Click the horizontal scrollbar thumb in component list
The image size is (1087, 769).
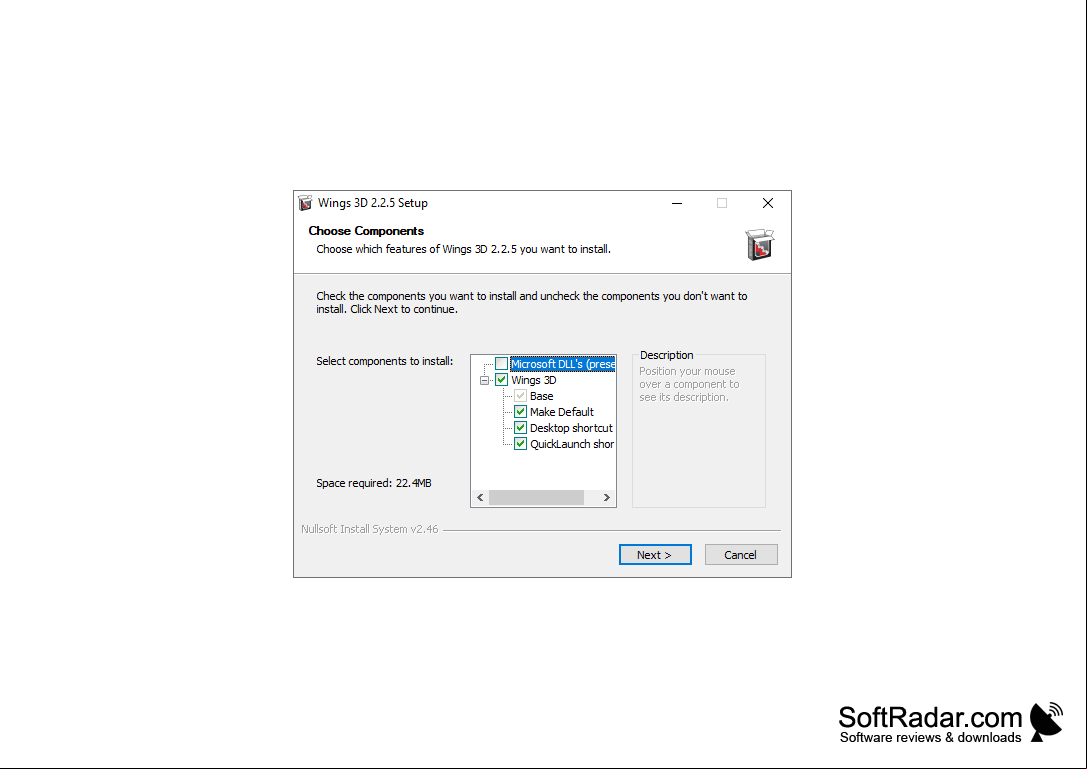tap(536, 498)
